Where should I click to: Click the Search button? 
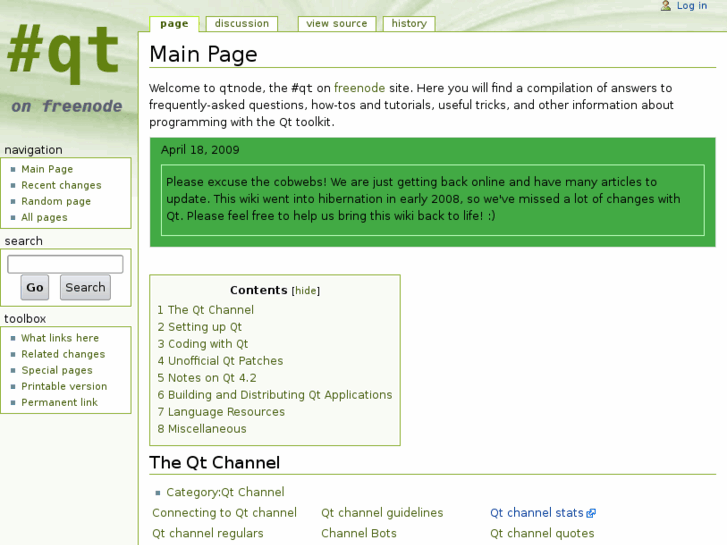pos(85,288)
